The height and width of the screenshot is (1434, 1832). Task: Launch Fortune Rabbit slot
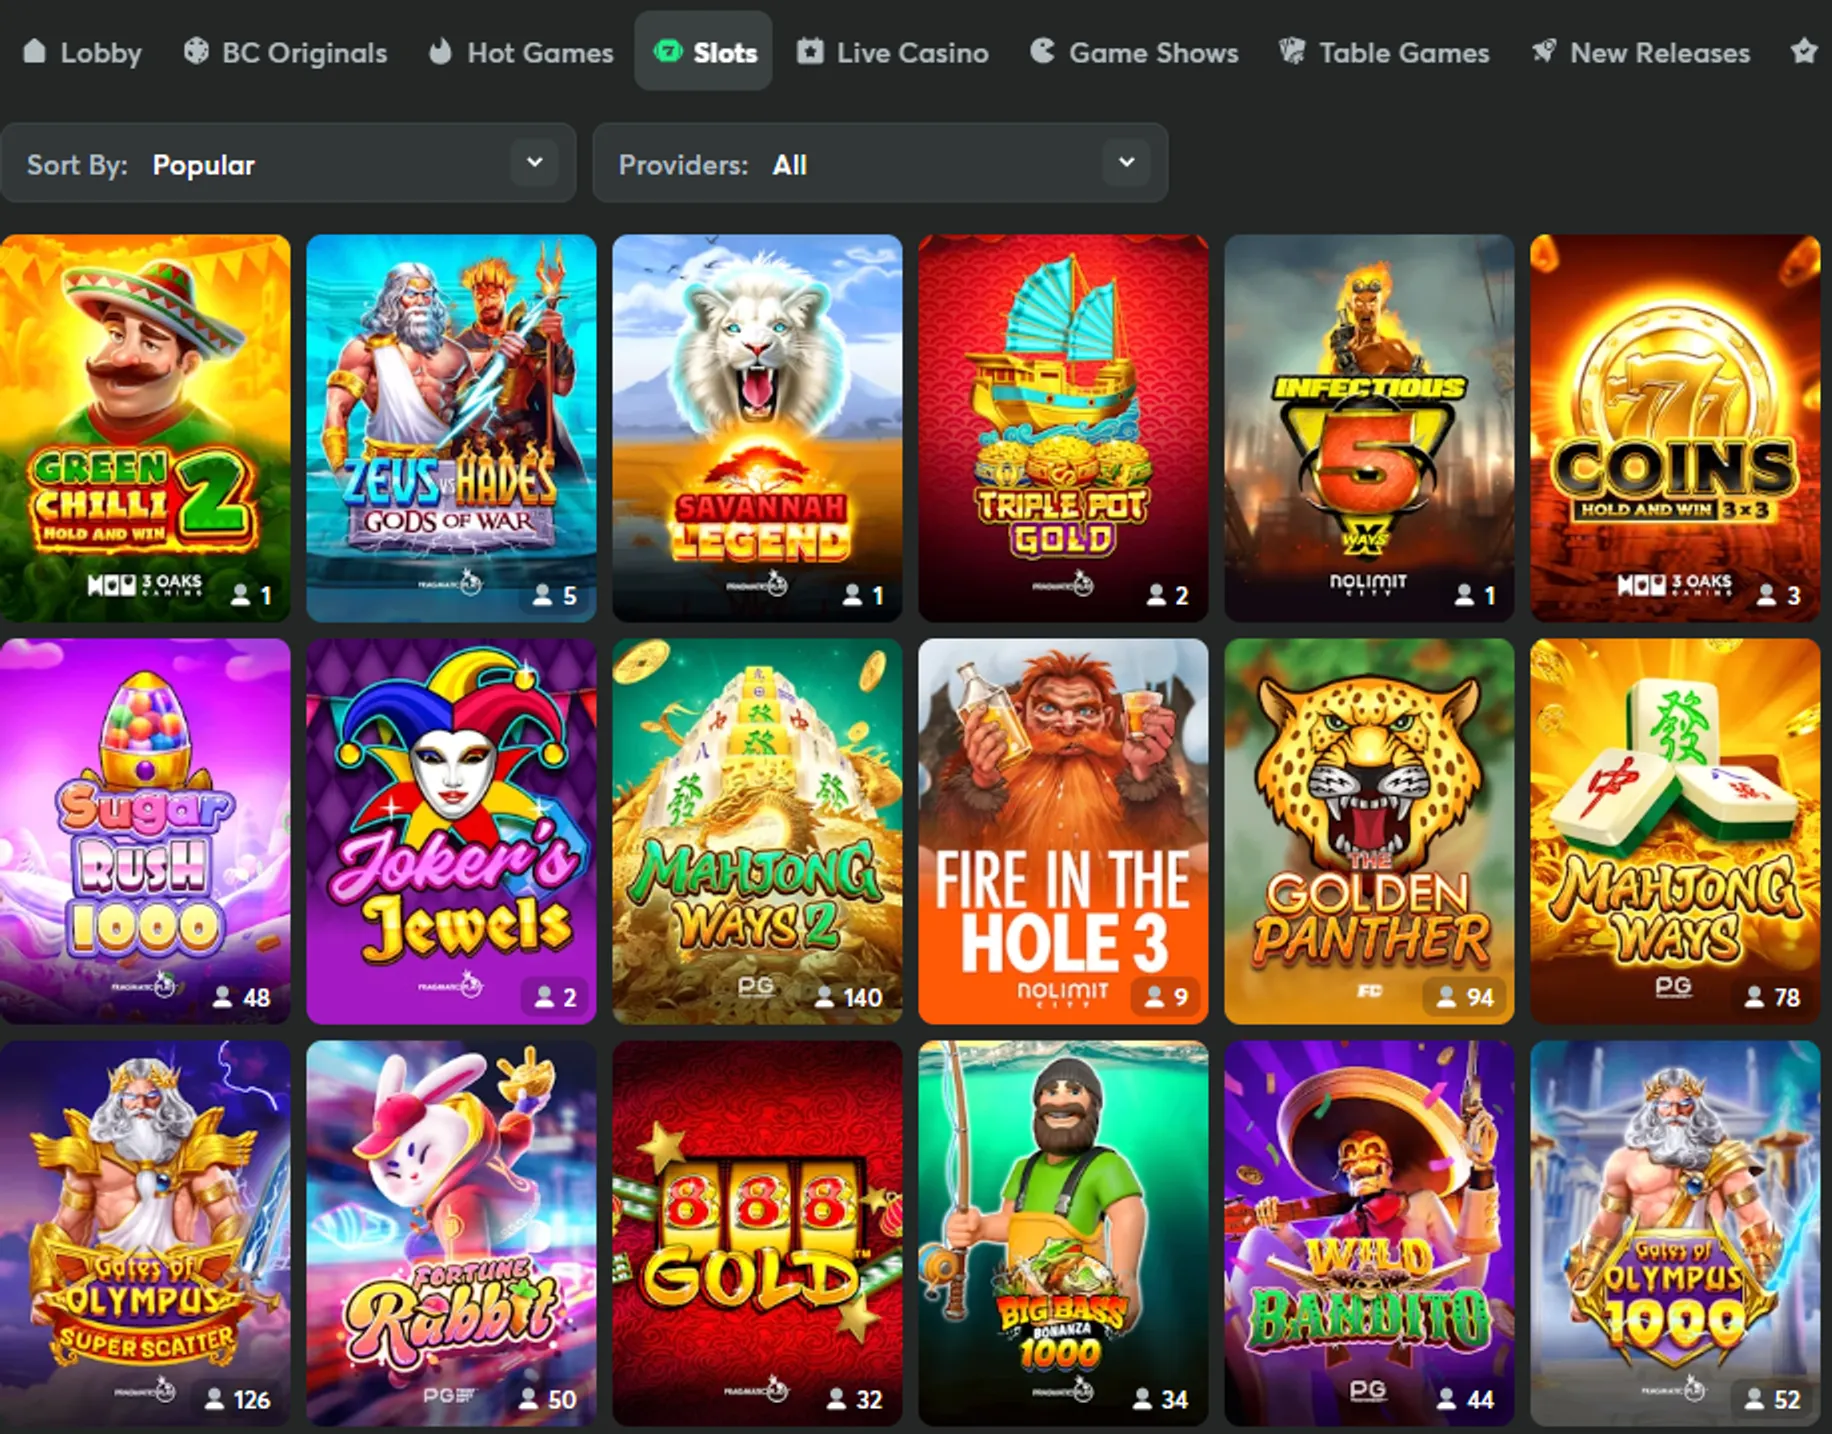451,1233
